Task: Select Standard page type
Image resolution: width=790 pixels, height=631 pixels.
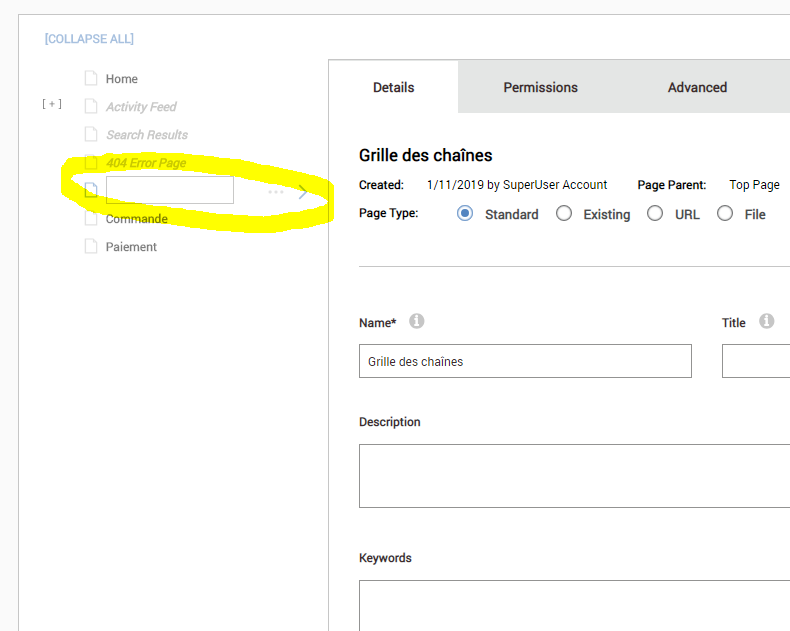Action: (465, 213)
